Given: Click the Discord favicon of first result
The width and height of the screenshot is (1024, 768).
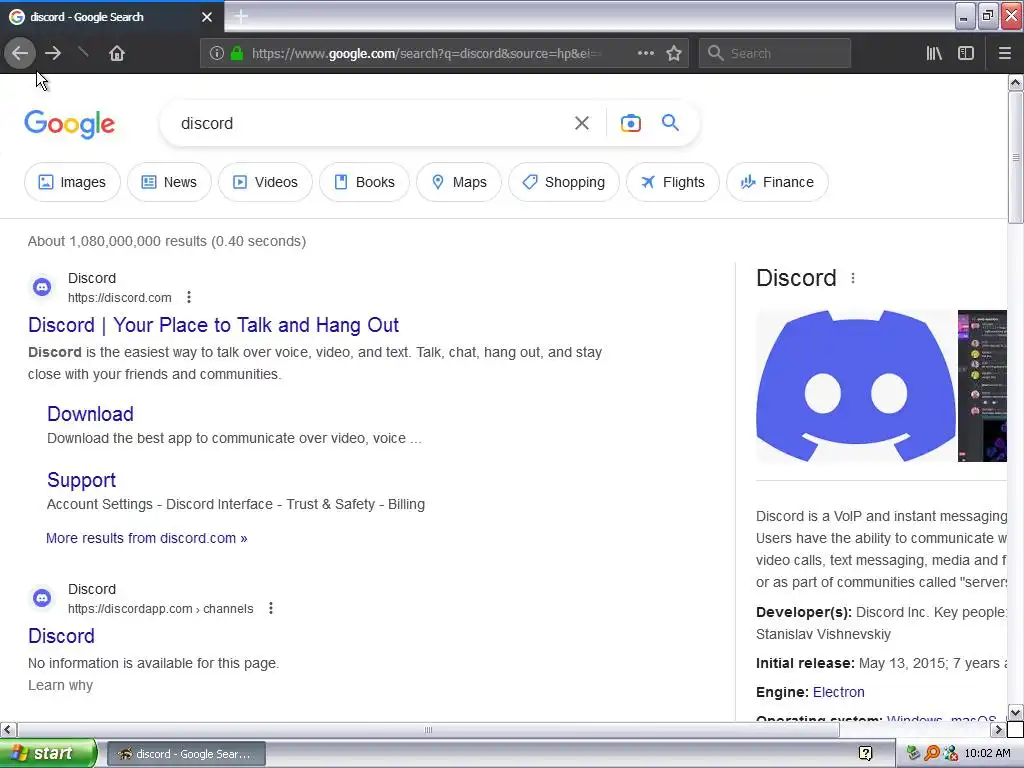Looking at the screenshot, I should click(42, 286).
